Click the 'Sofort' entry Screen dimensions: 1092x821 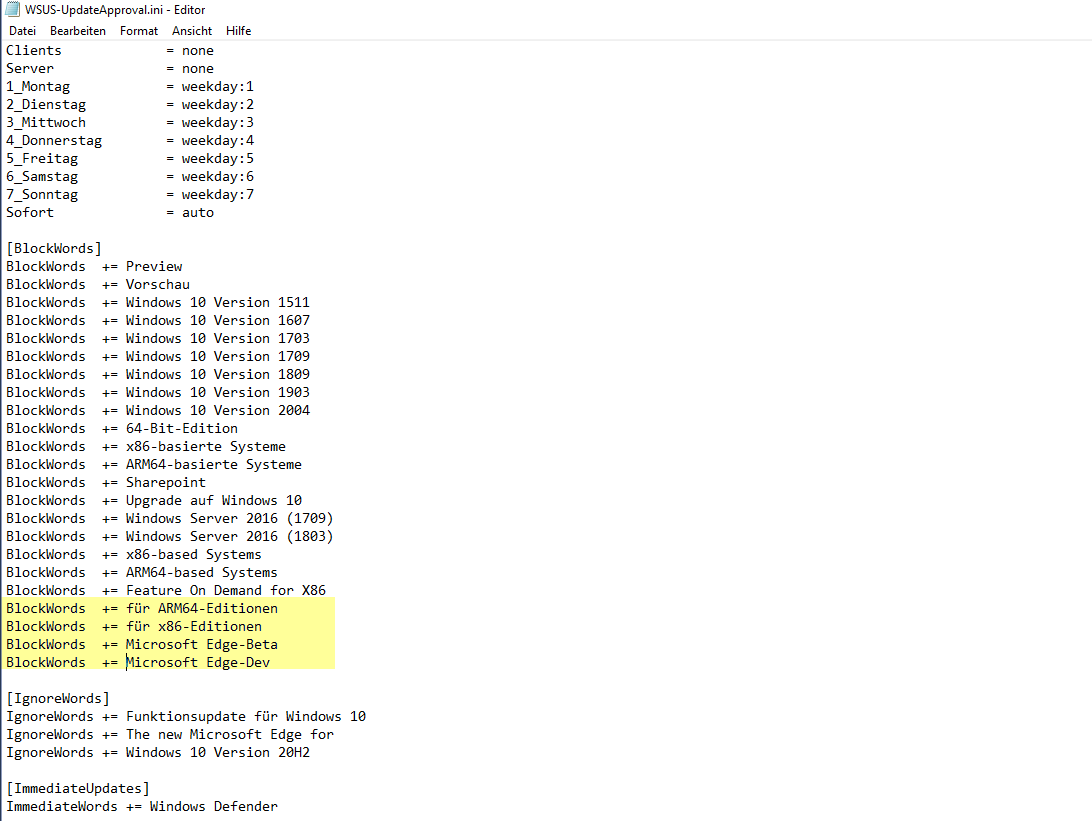[30, 212]
